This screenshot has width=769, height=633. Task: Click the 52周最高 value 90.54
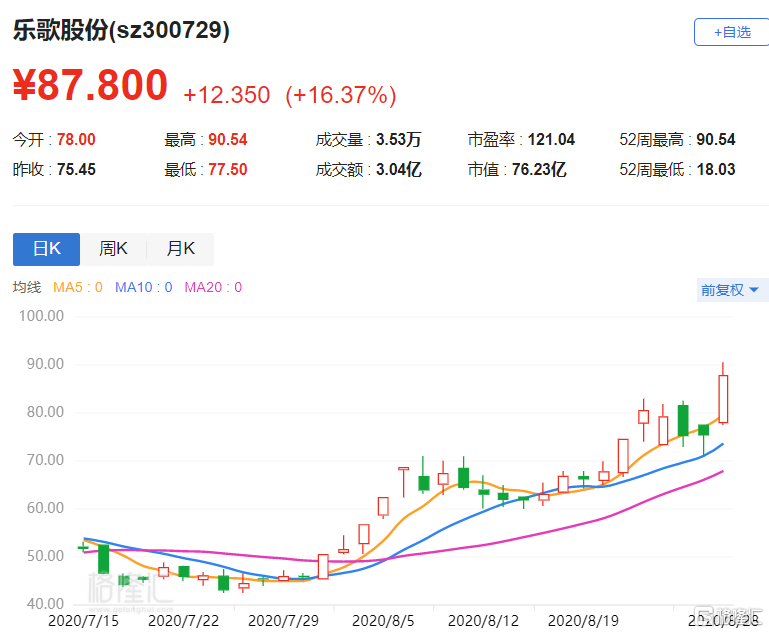tap(714, 140)
